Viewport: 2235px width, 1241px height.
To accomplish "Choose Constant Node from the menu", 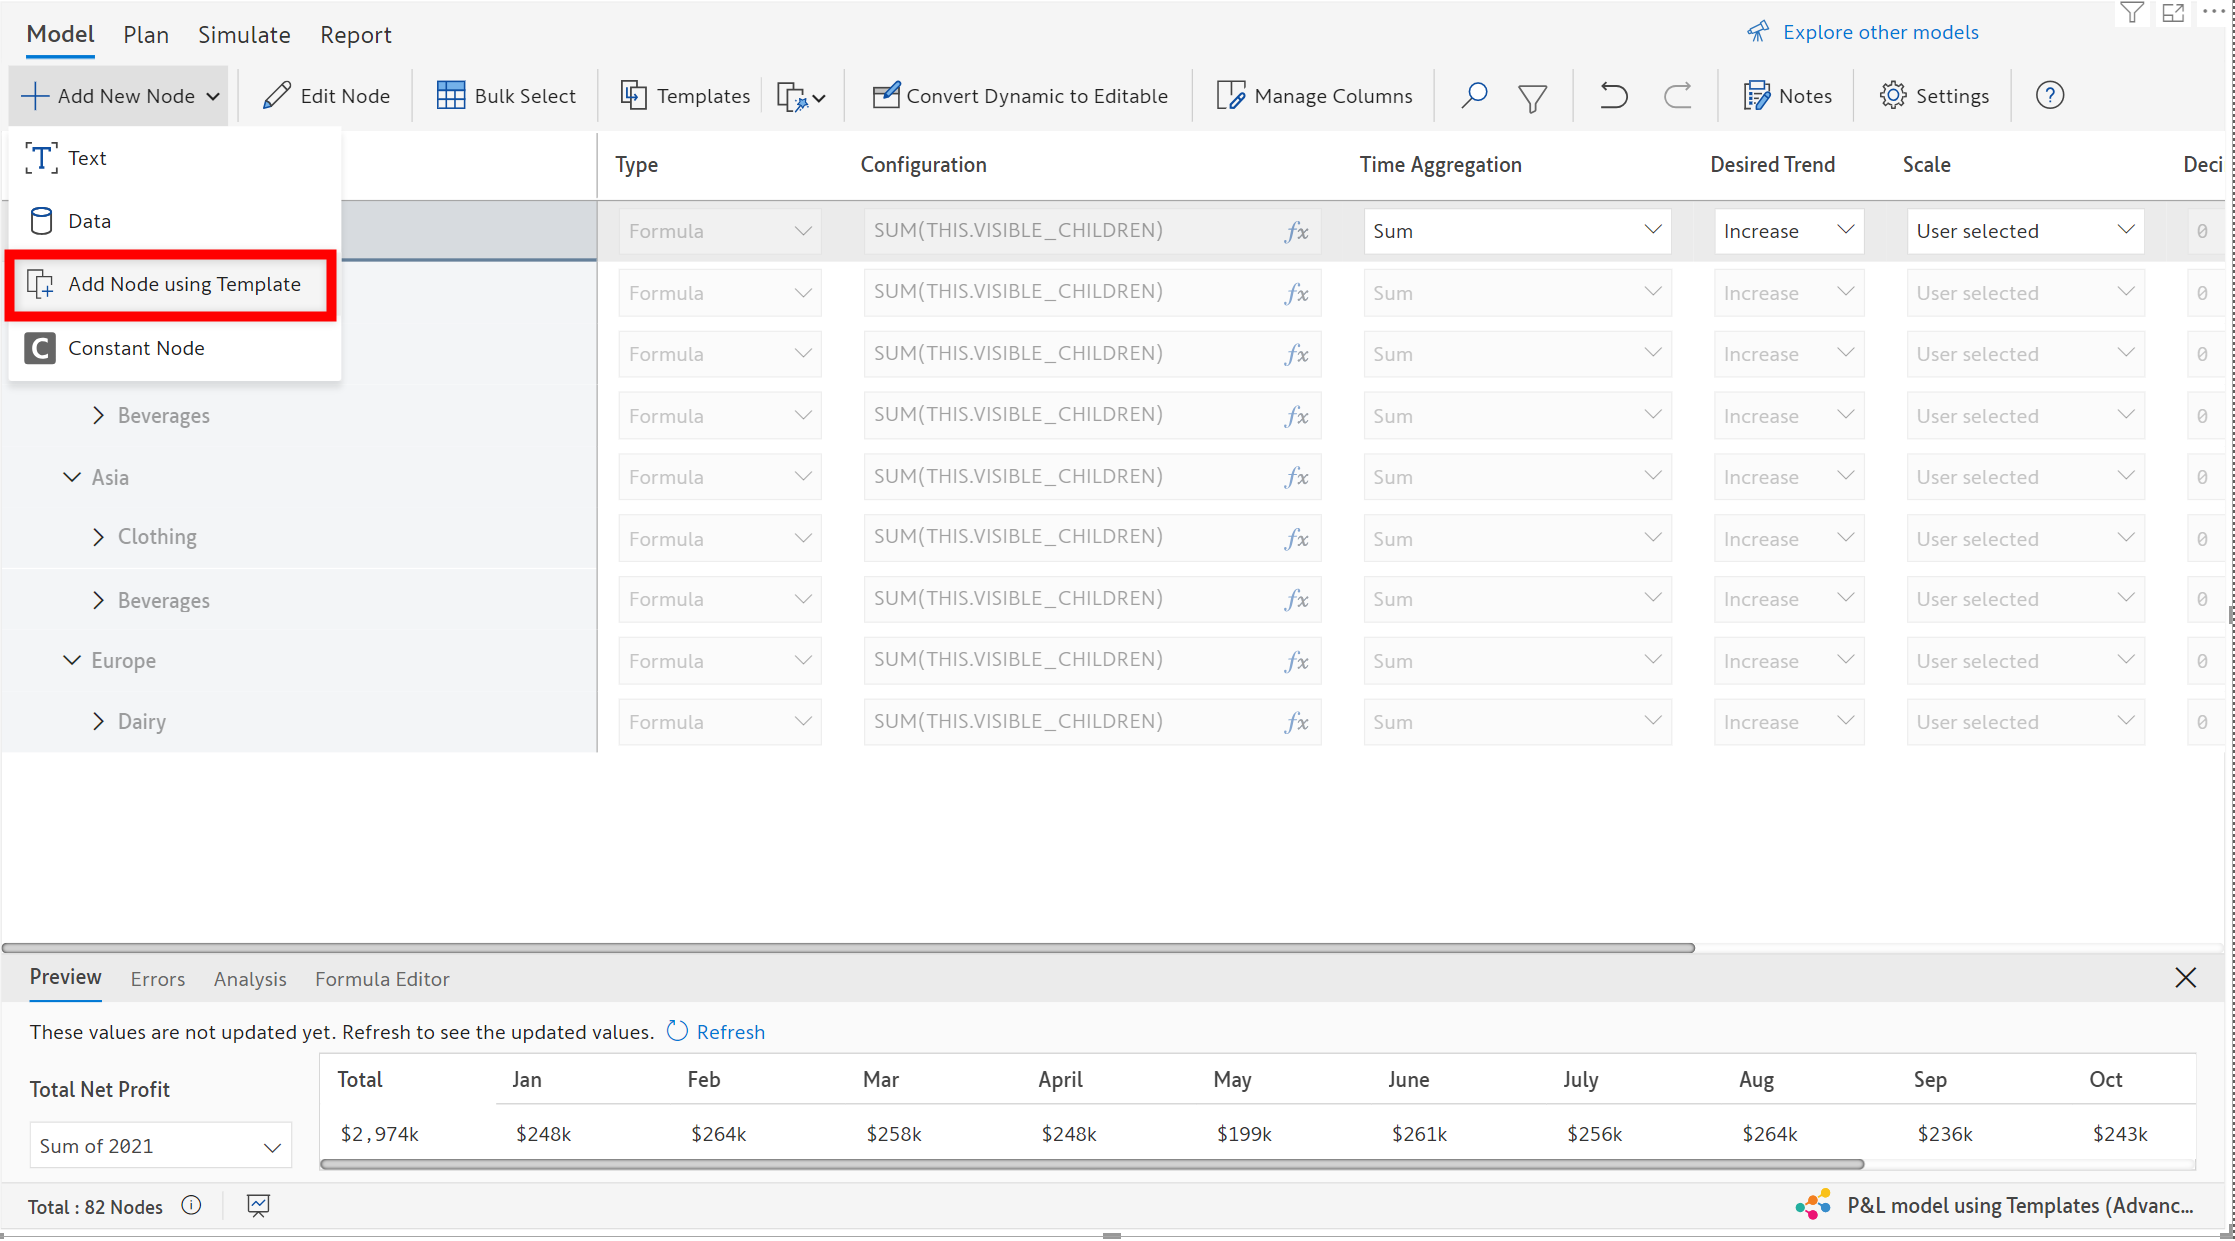I will point(136,348).
